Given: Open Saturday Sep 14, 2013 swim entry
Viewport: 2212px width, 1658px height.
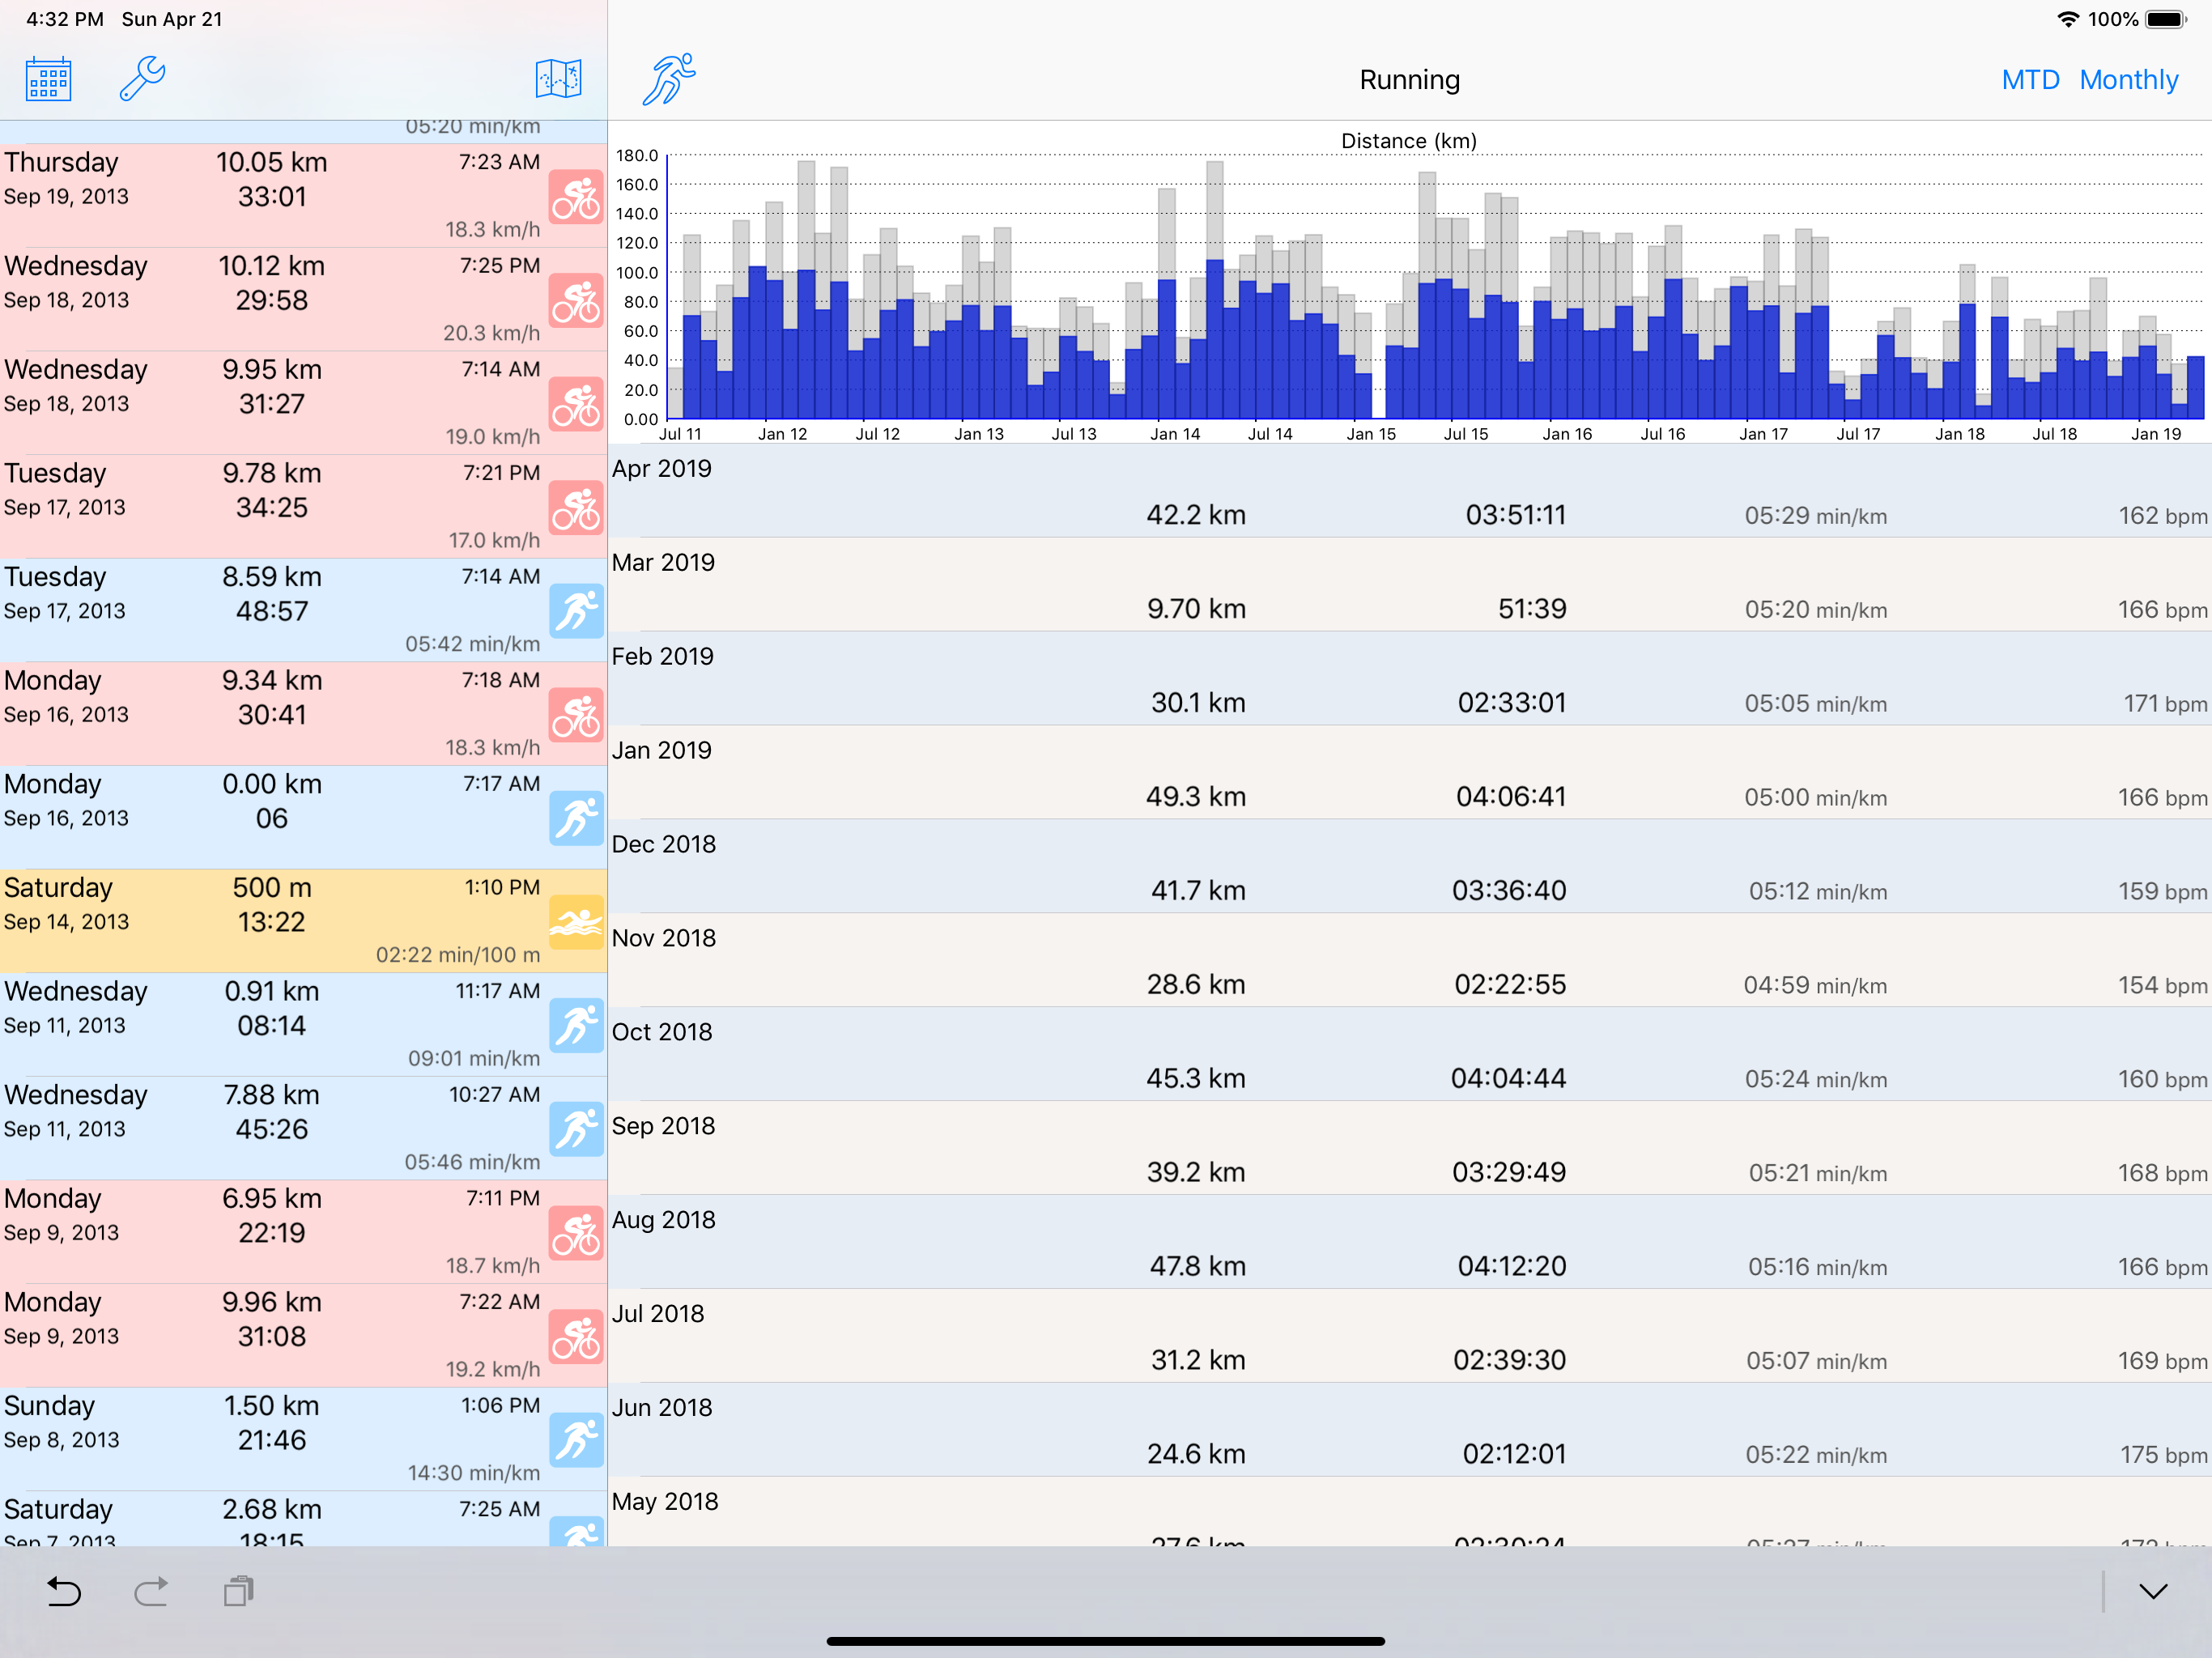Looking at the screenshot, I should coord(303,922).
